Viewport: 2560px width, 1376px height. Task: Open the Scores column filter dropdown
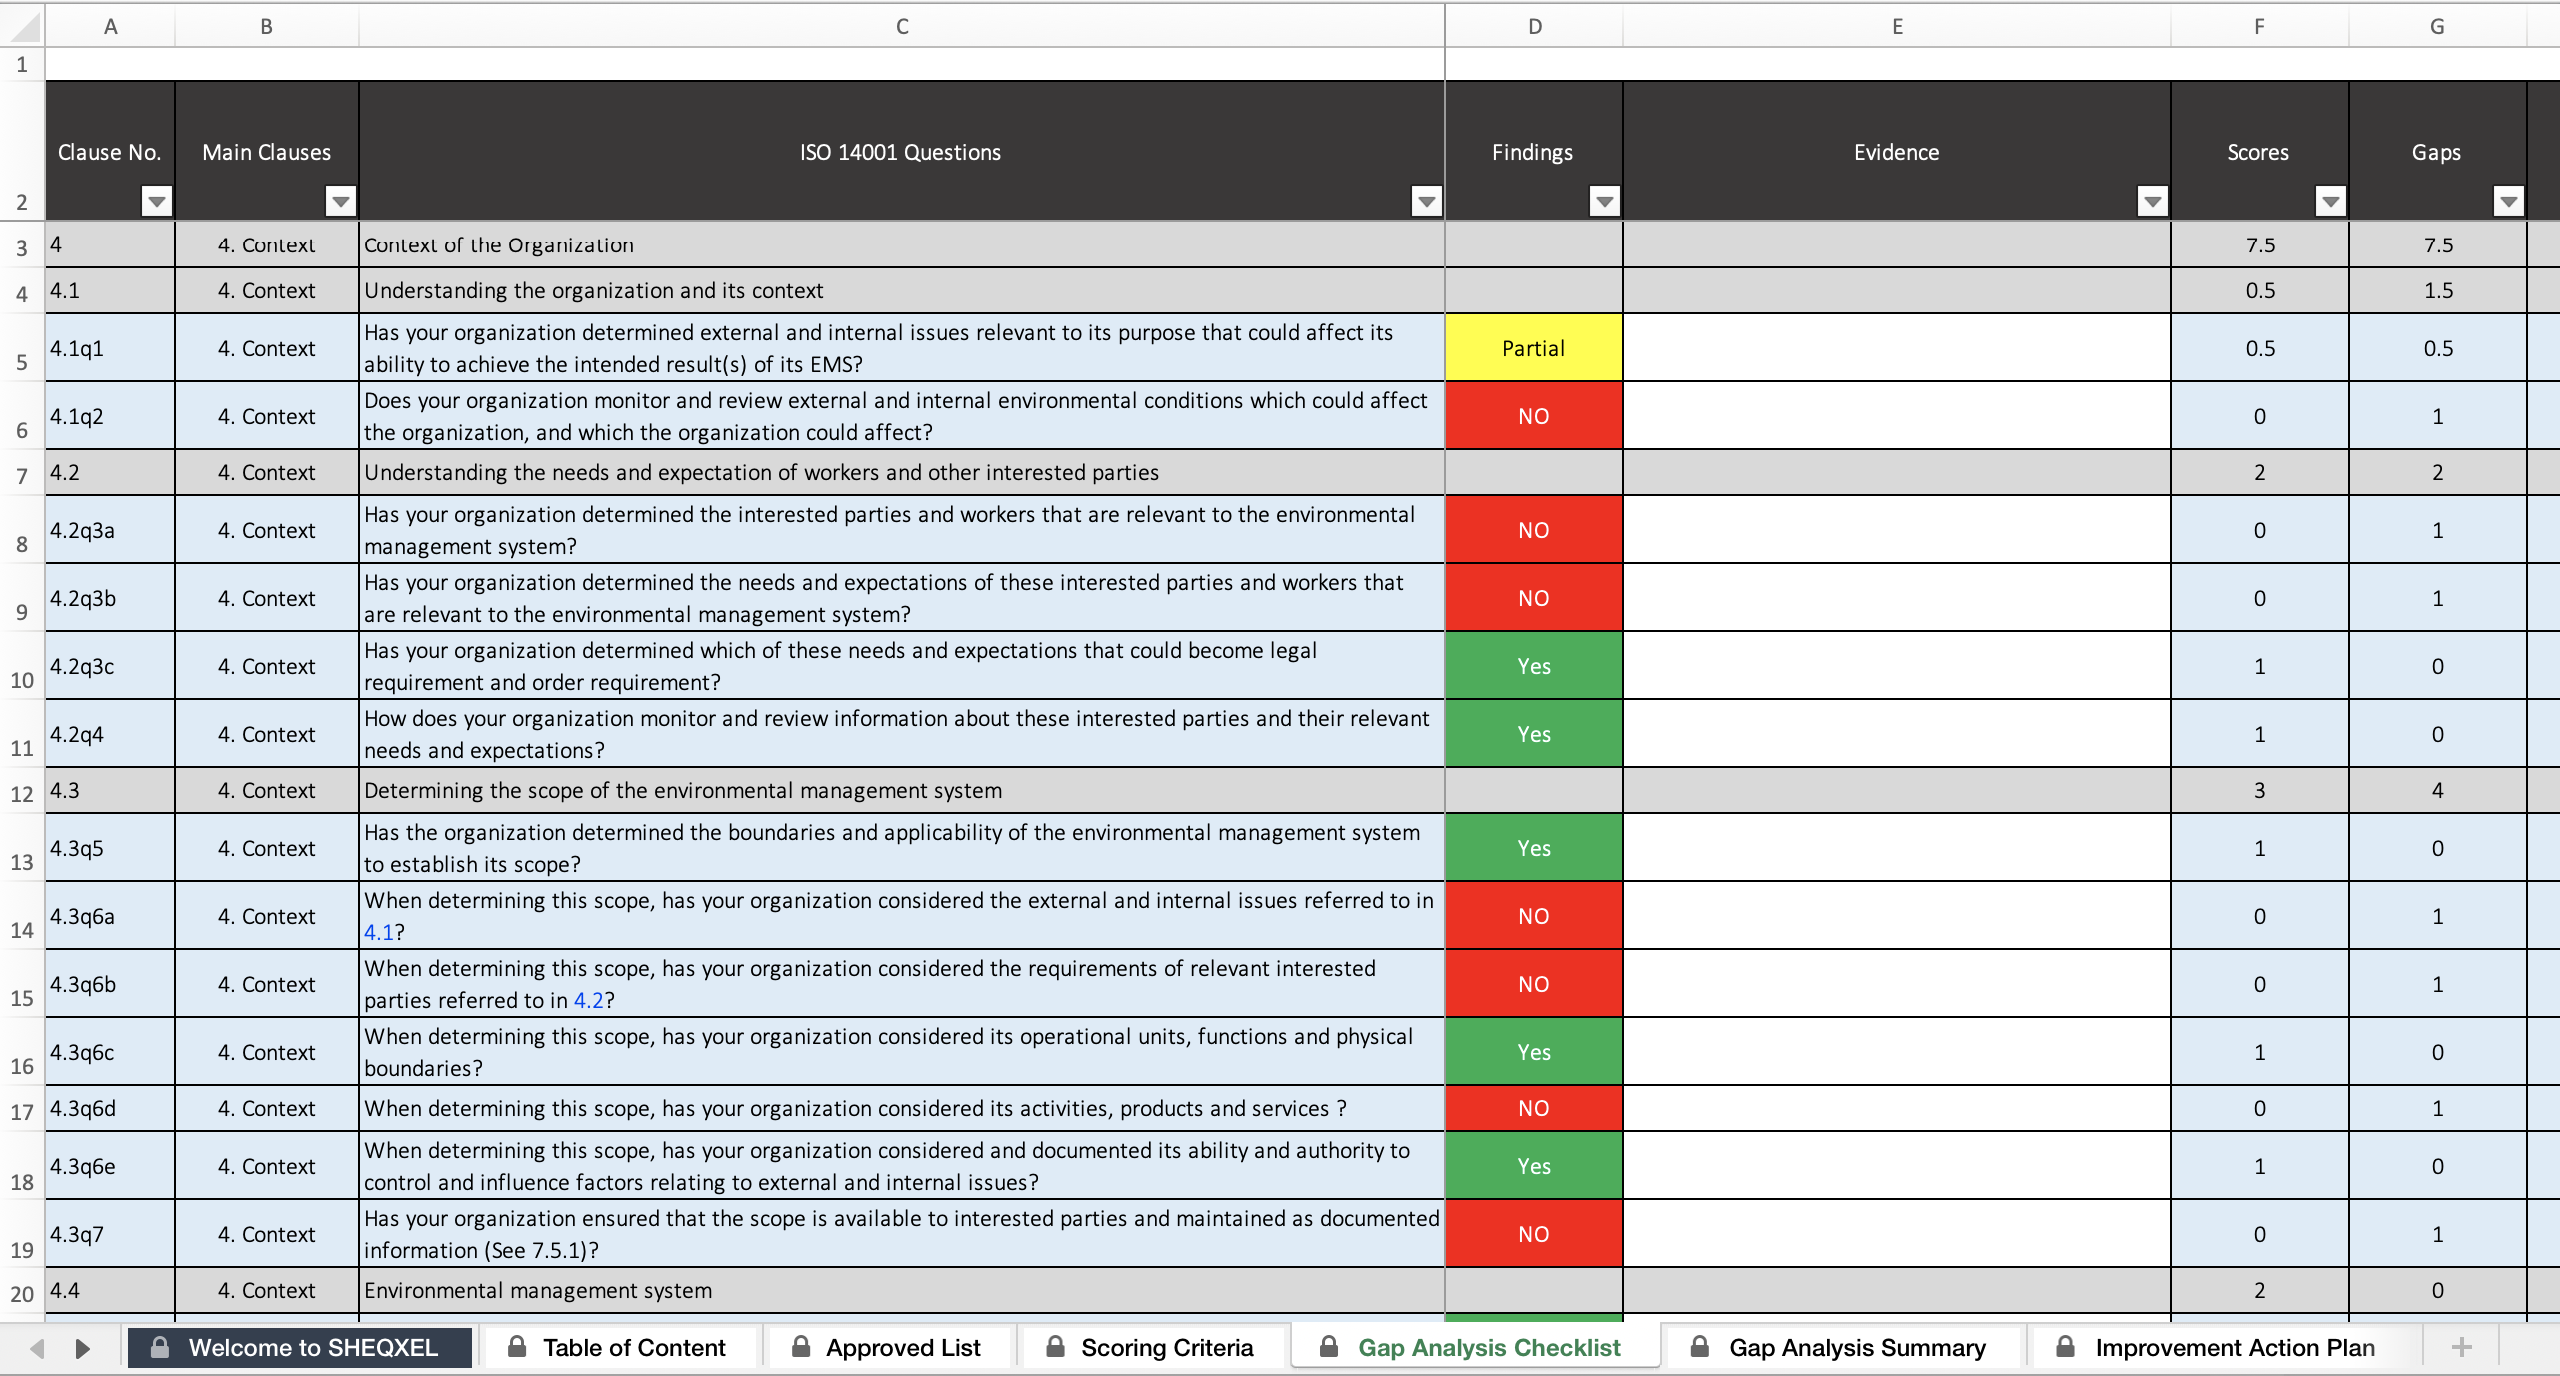pos(2330,201)
